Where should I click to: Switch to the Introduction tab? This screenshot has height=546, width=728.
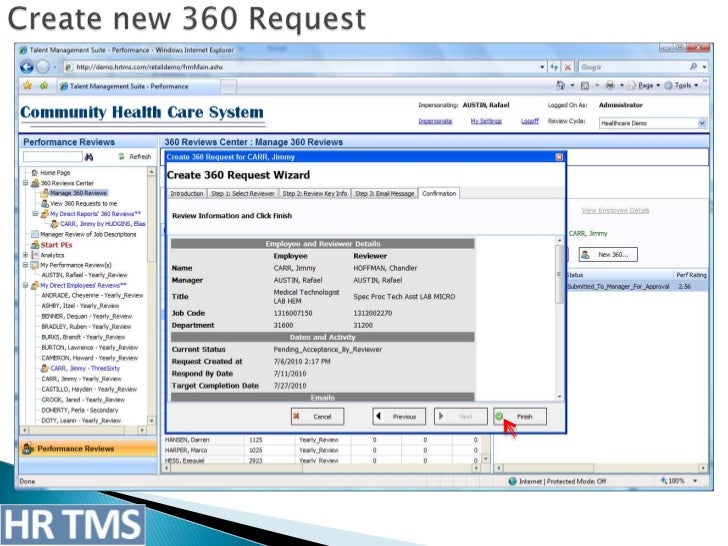coord(187,194)
